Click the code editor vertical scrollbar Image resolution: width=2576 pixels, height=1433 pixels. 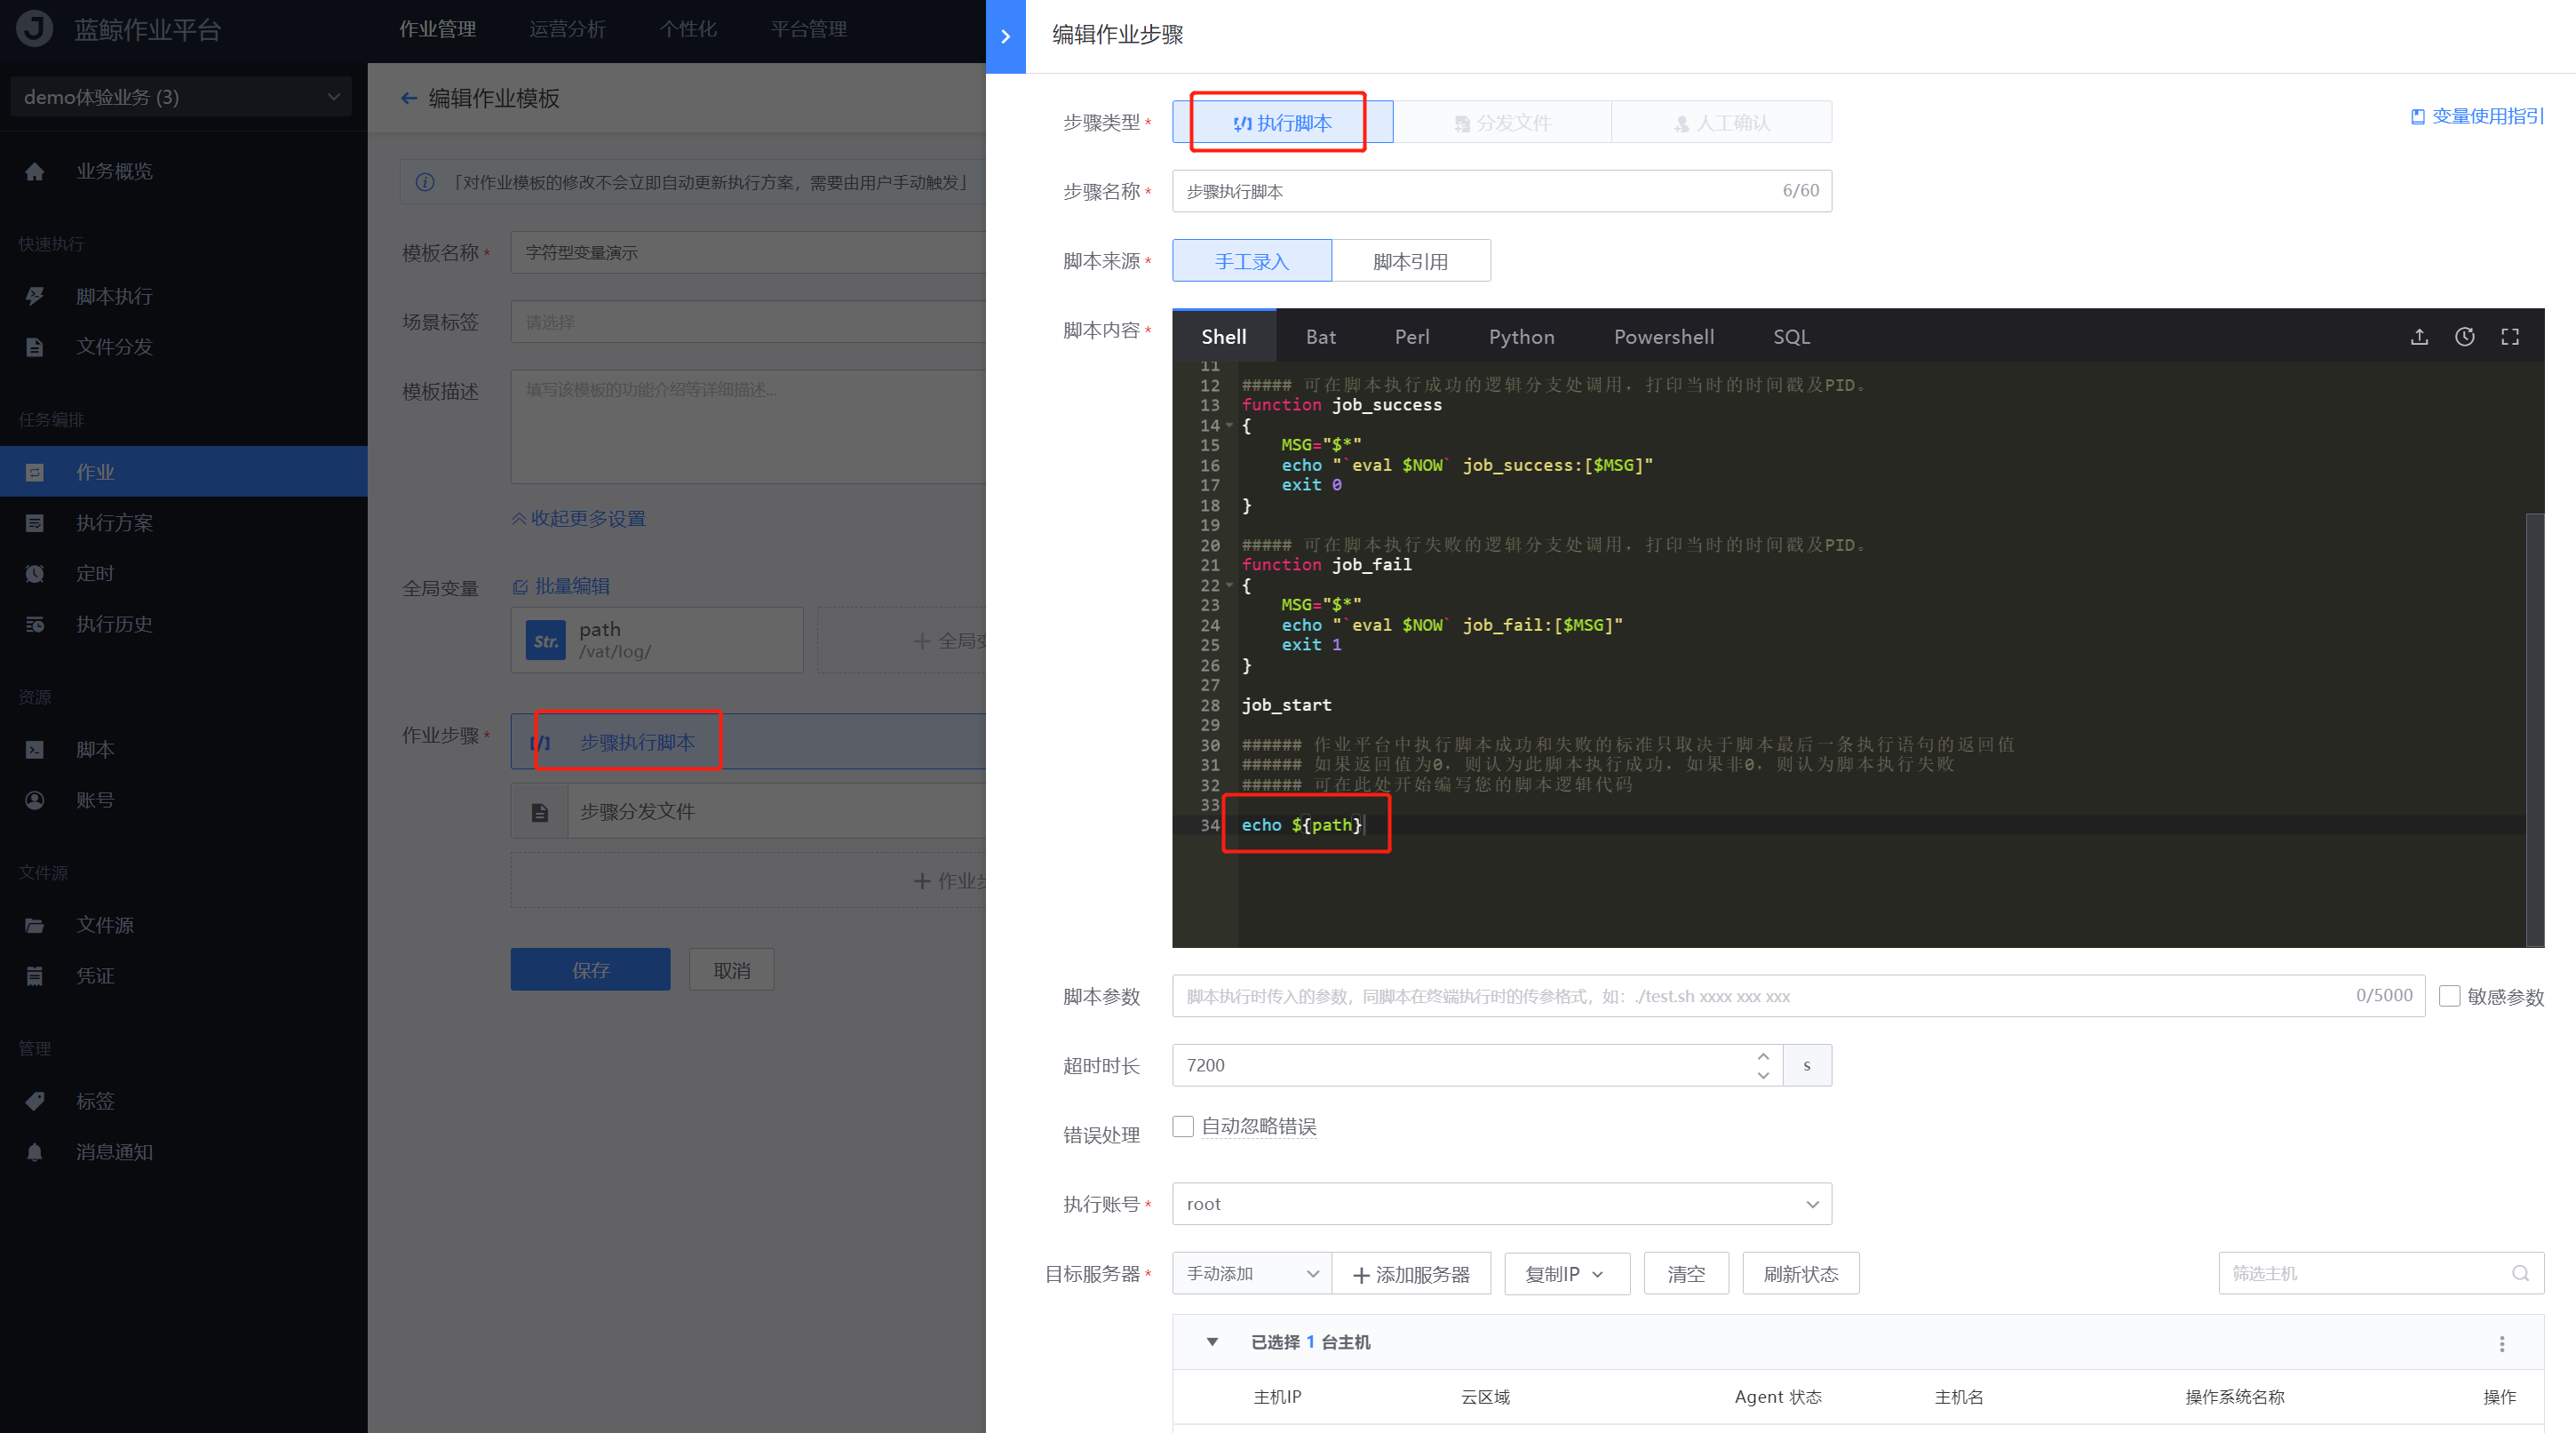[x=2535, y=730]
